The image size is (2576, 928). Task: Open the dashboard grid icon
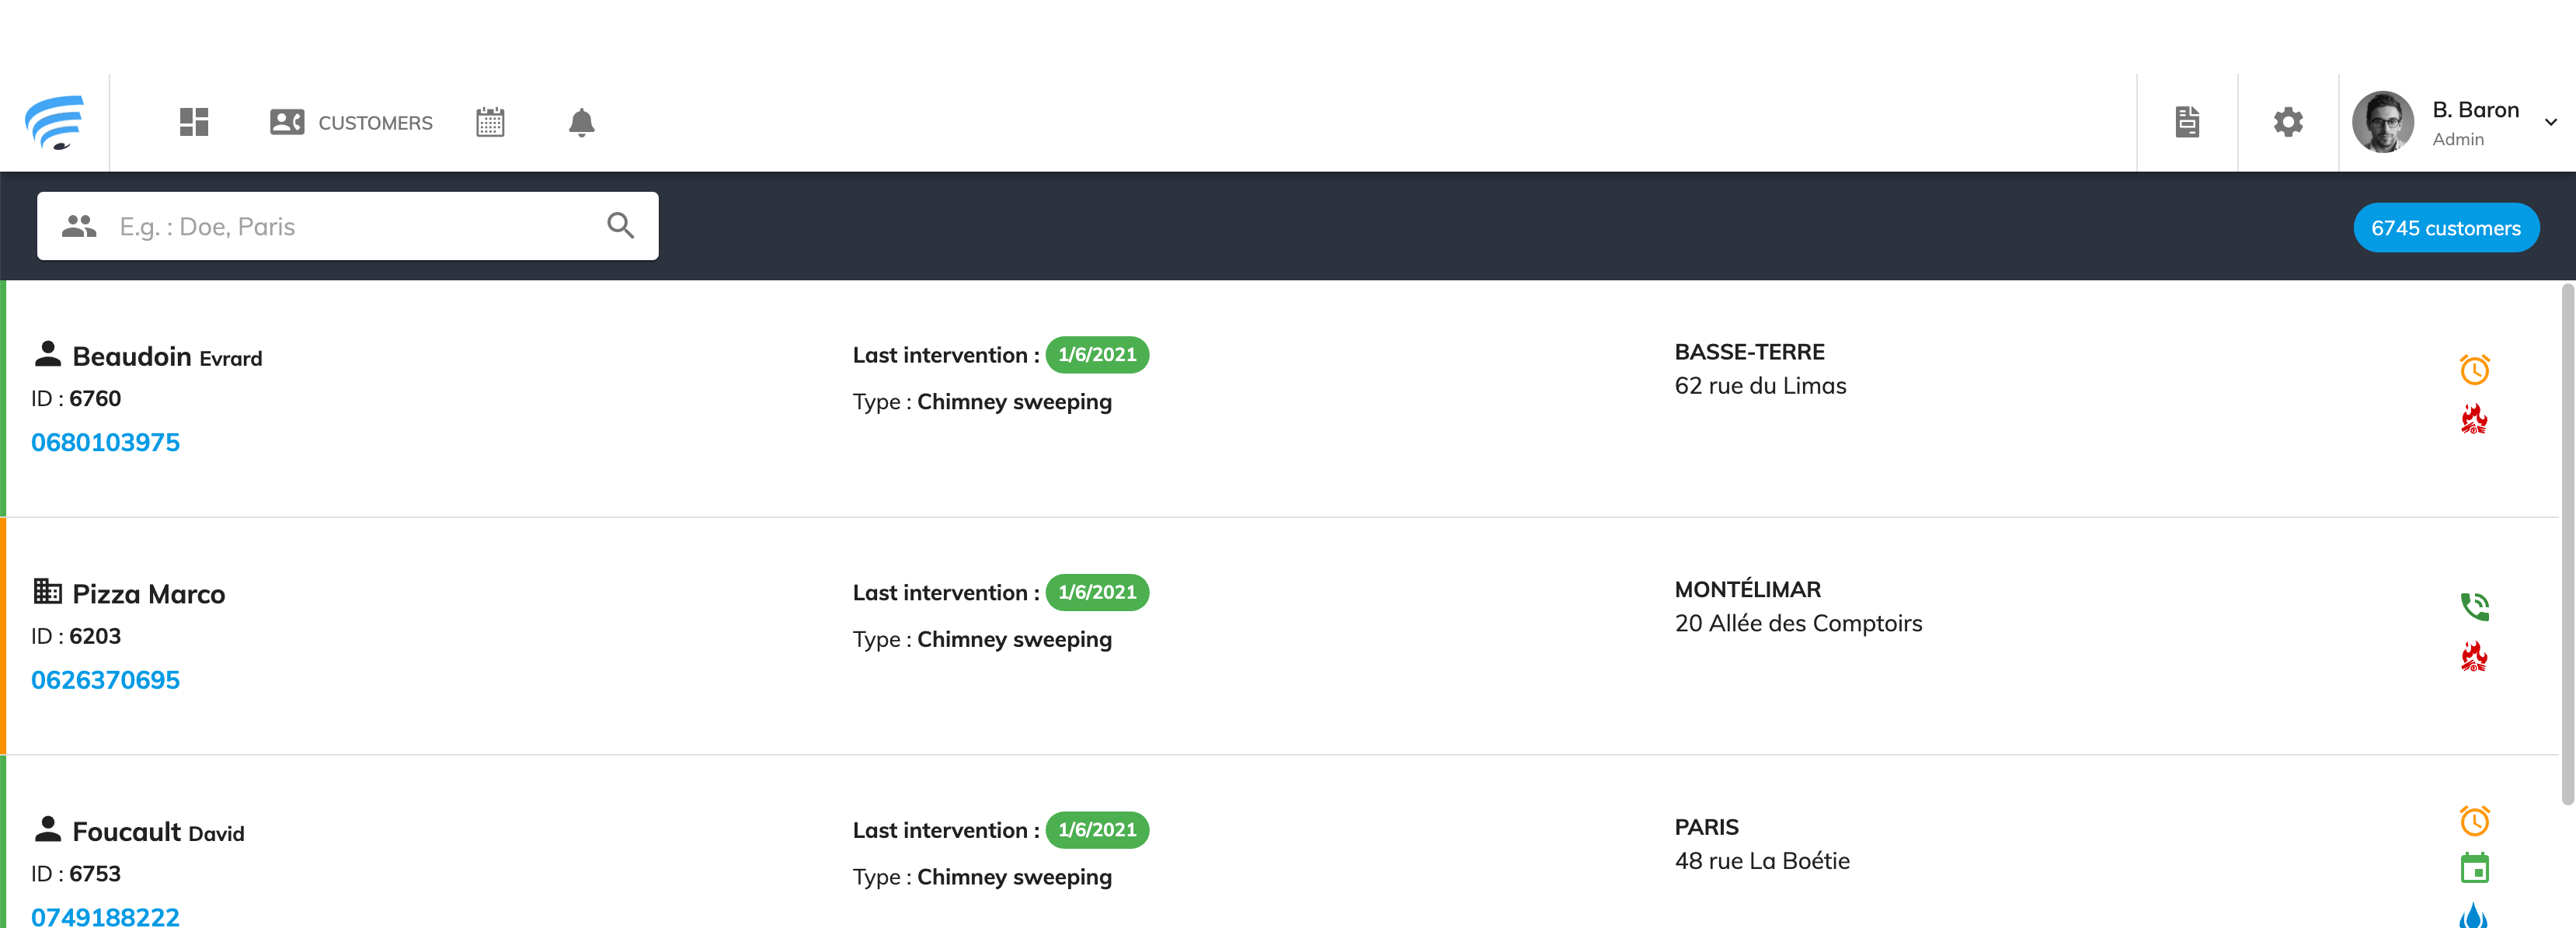193,121
